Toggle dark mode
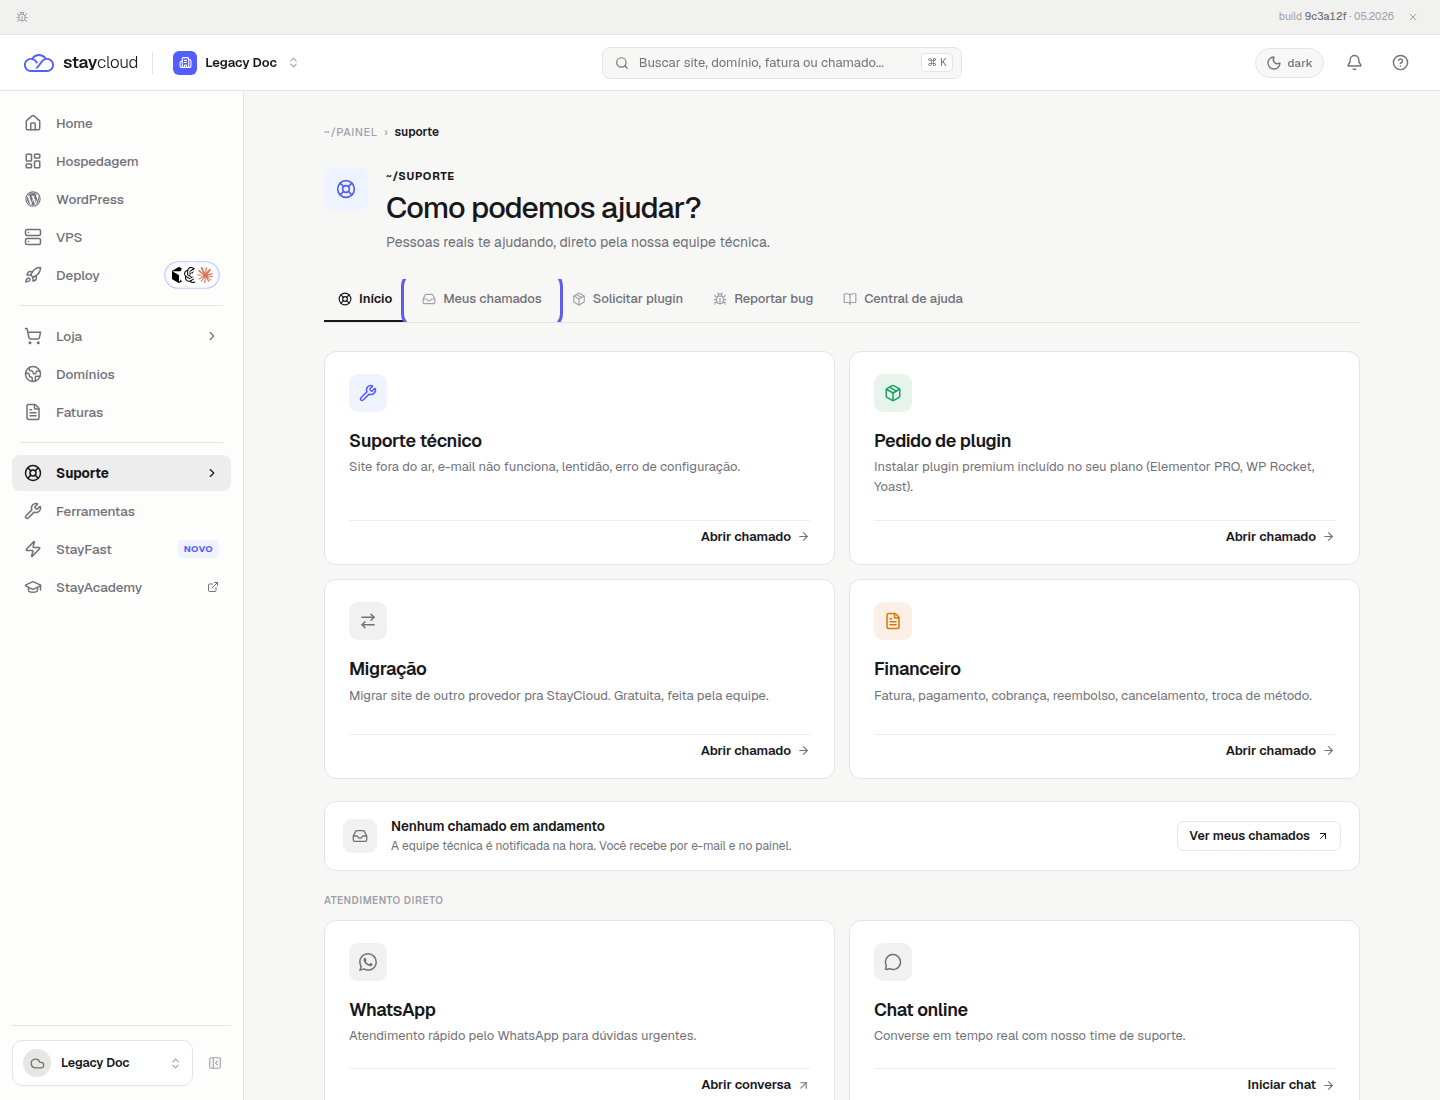Screen dimensions: 1440x1100 click(x=1289, y=63)
